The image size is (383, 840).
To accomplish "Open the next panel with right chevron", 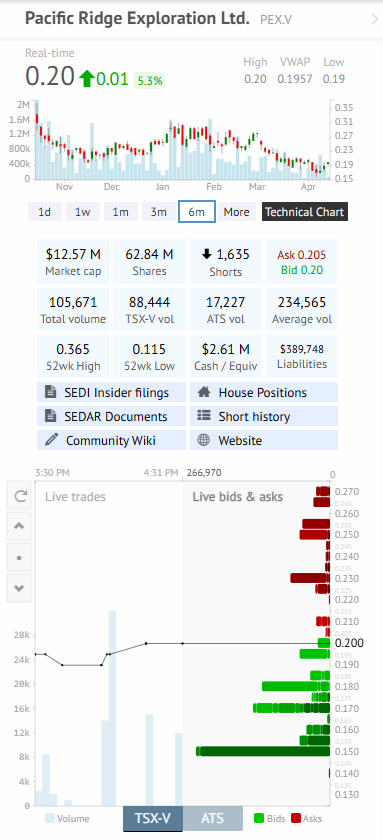I will (x=374, y=20).
